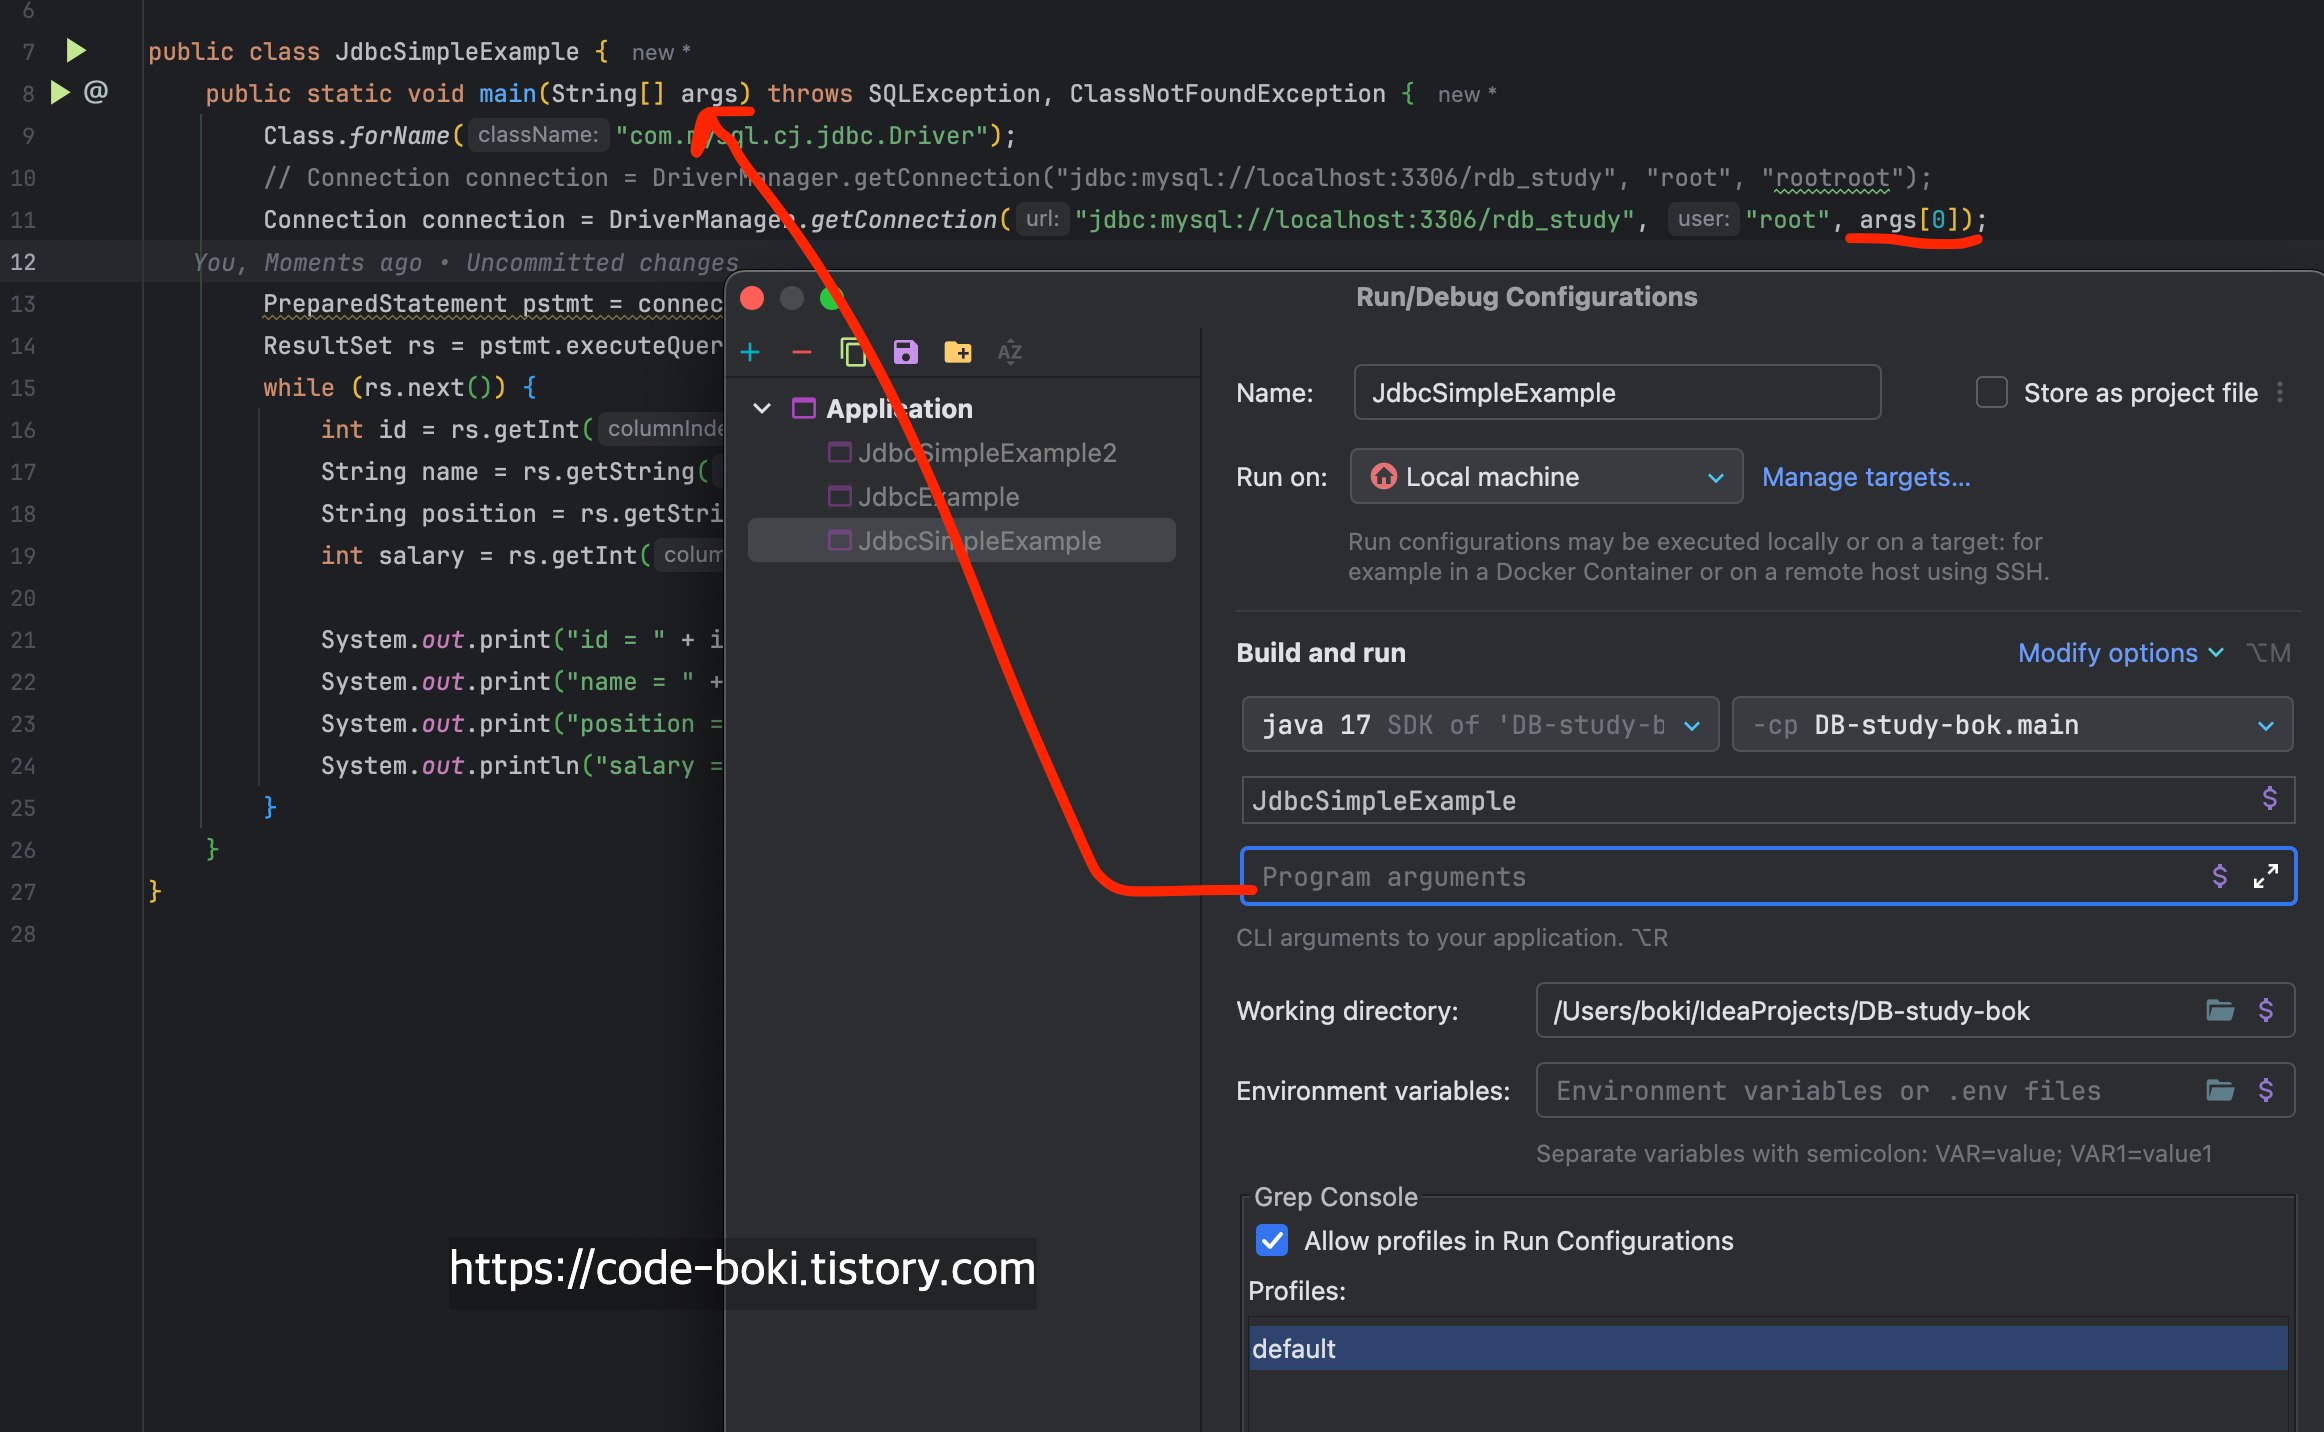
Task: Collapse the Application tree node
Action: click(x=762, y=409)
